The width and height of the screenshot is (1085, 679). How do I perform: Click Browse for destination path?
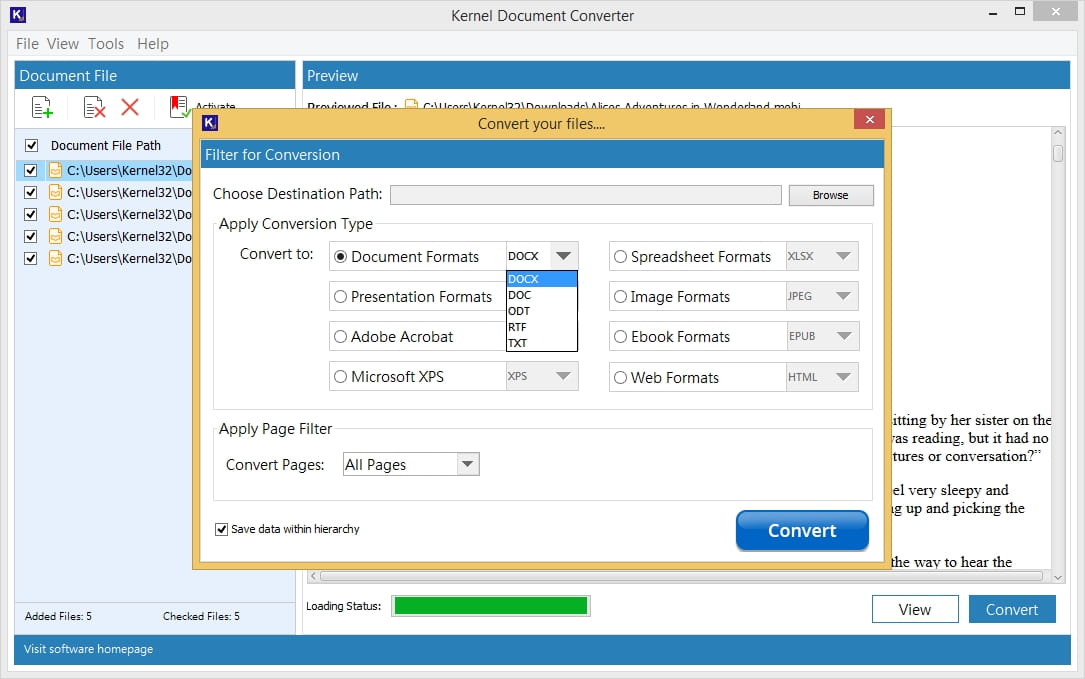(831, 195)
